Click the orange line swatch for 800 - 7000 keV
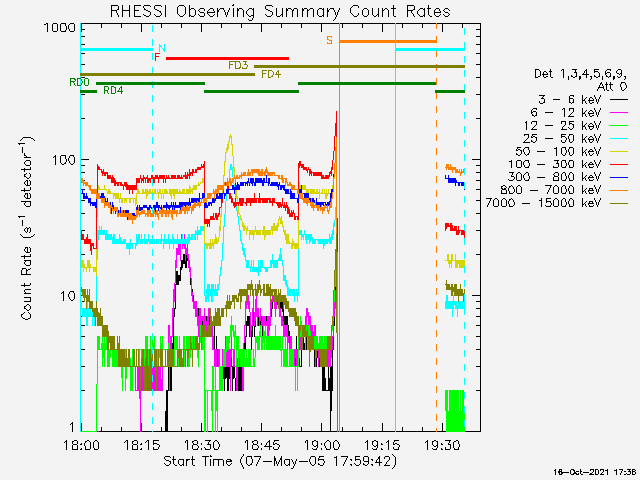Viewport: 640px width, 480px height. coord(619,190)
